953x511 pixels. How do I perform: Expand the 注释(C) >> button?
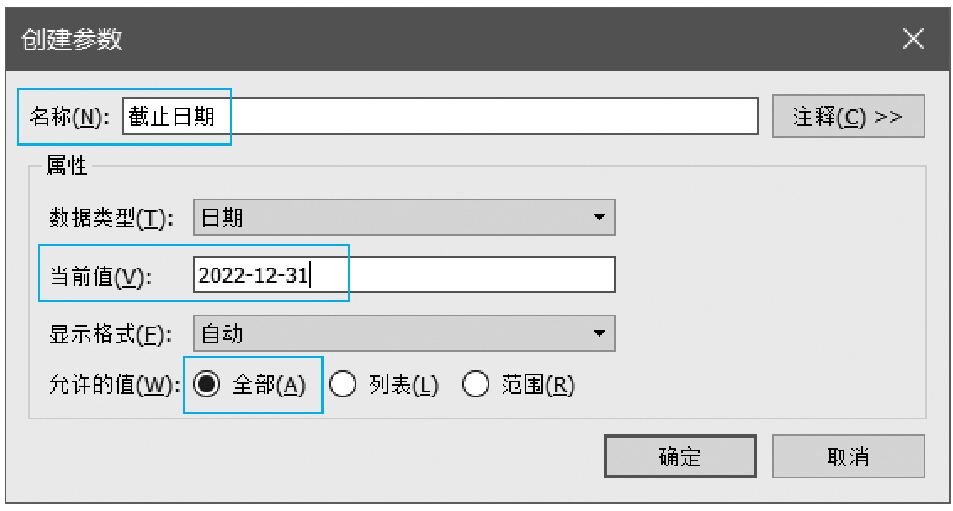click(847, 116)
